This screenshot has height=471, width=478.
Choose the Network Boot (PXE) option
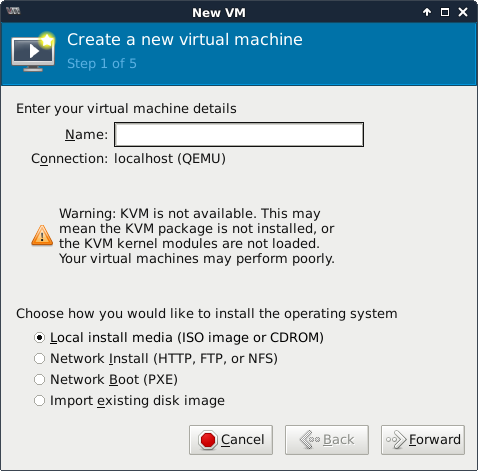tap(106, 380)
